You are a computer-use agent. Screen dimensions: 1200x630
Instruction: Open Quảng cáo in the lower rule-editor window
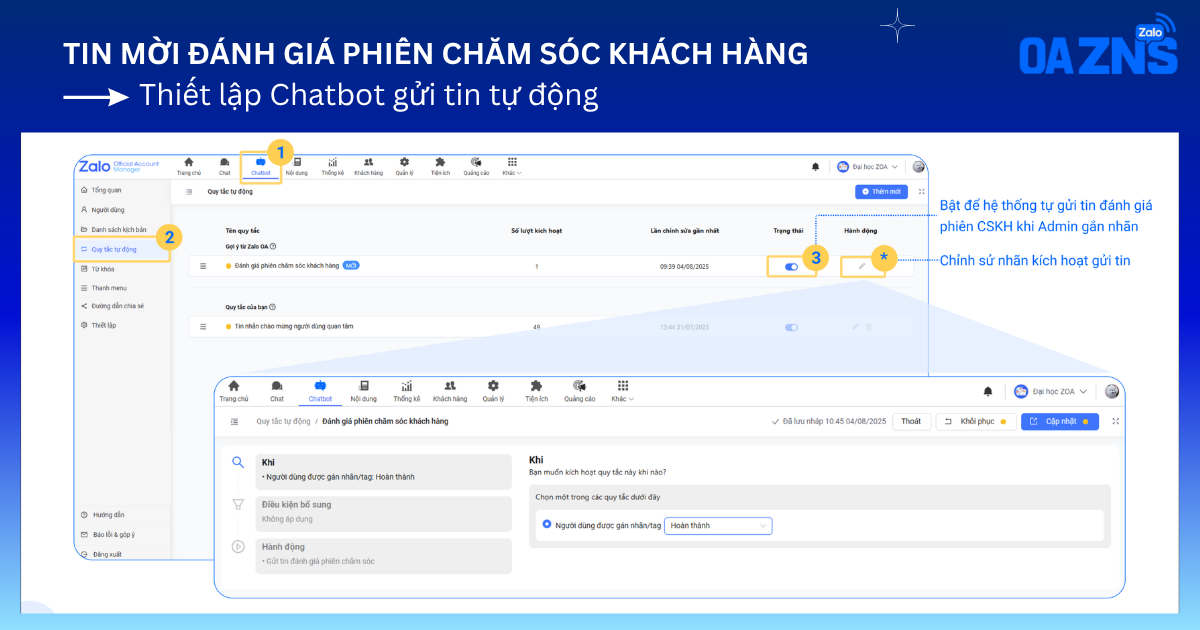click(x=580, y=391)
